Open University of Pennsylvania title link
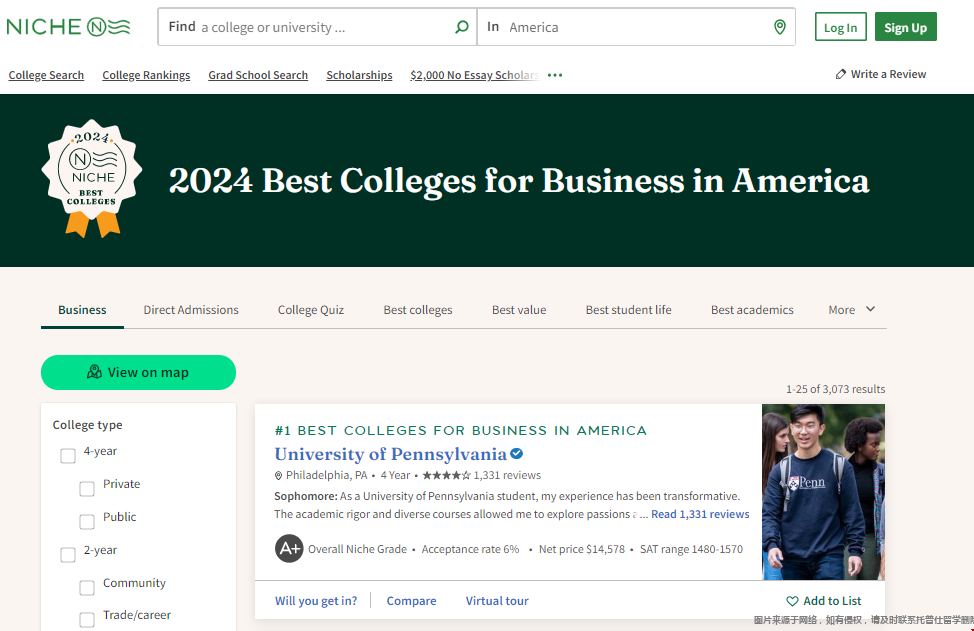This screenshot has height=631, width=974. pos(391,454)
